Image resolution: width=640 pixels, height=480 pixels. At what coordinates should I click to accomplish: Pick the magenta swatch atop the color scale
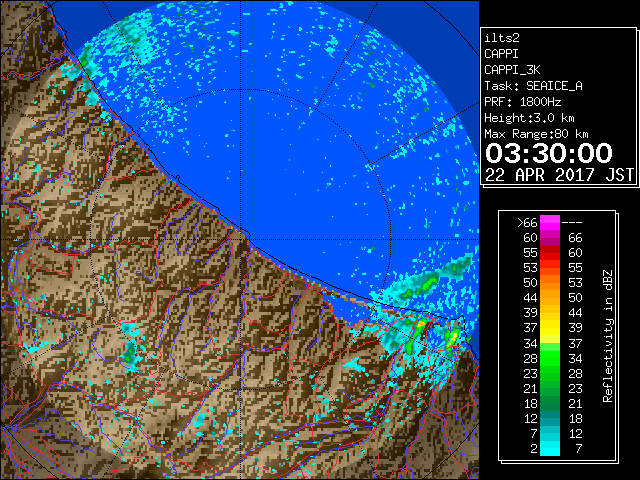[550, 223]
